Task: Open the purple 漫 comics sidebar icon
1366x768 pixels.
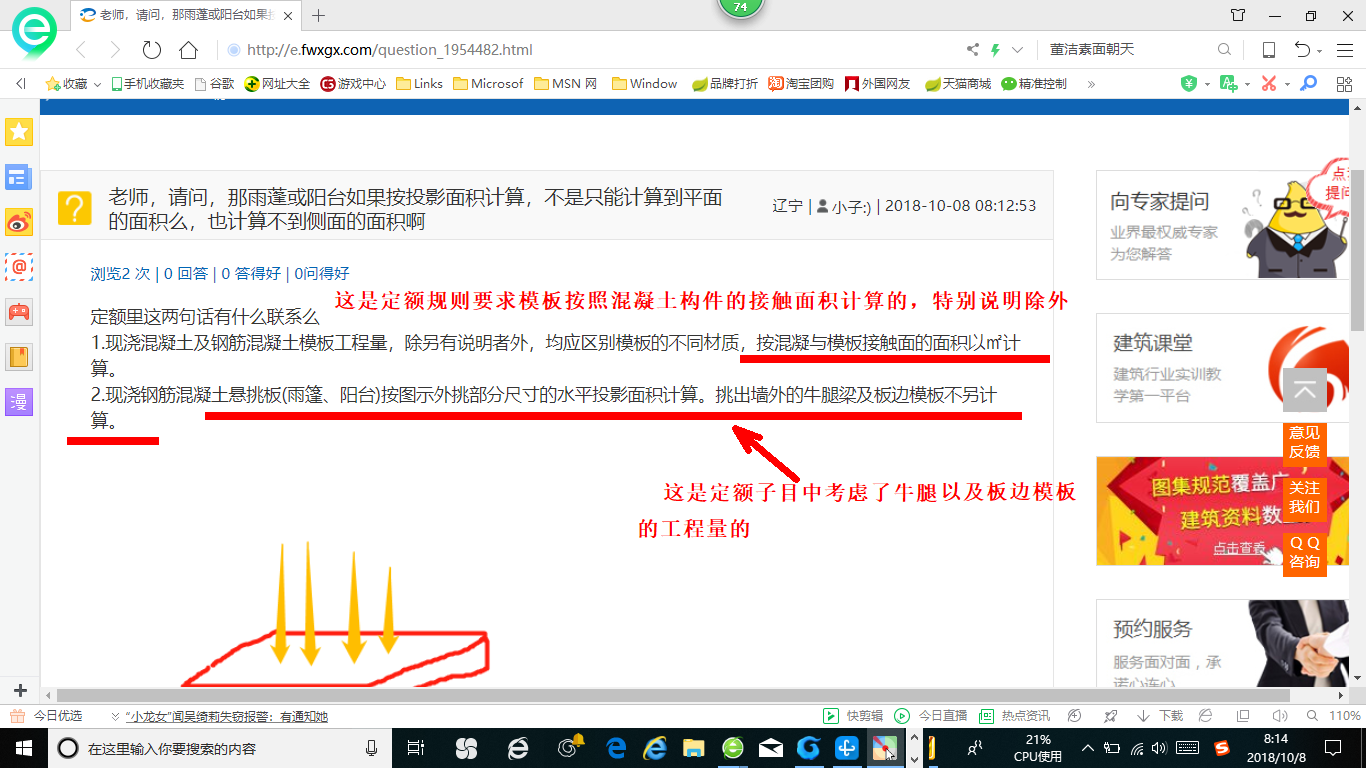Action: tap(19, 402)
